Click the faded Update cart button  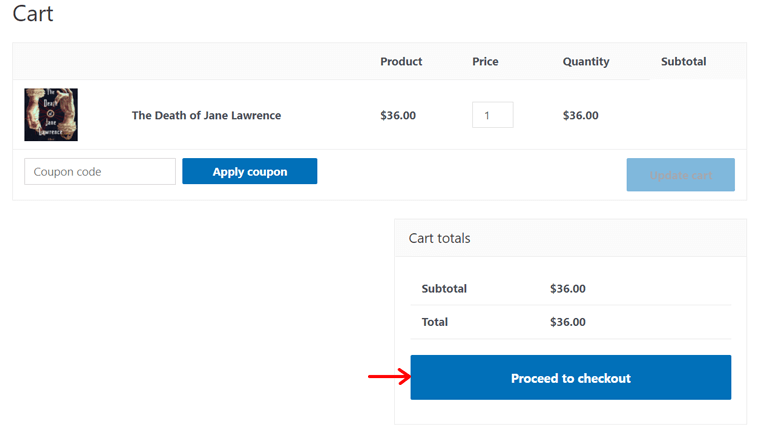pos(680,175)
